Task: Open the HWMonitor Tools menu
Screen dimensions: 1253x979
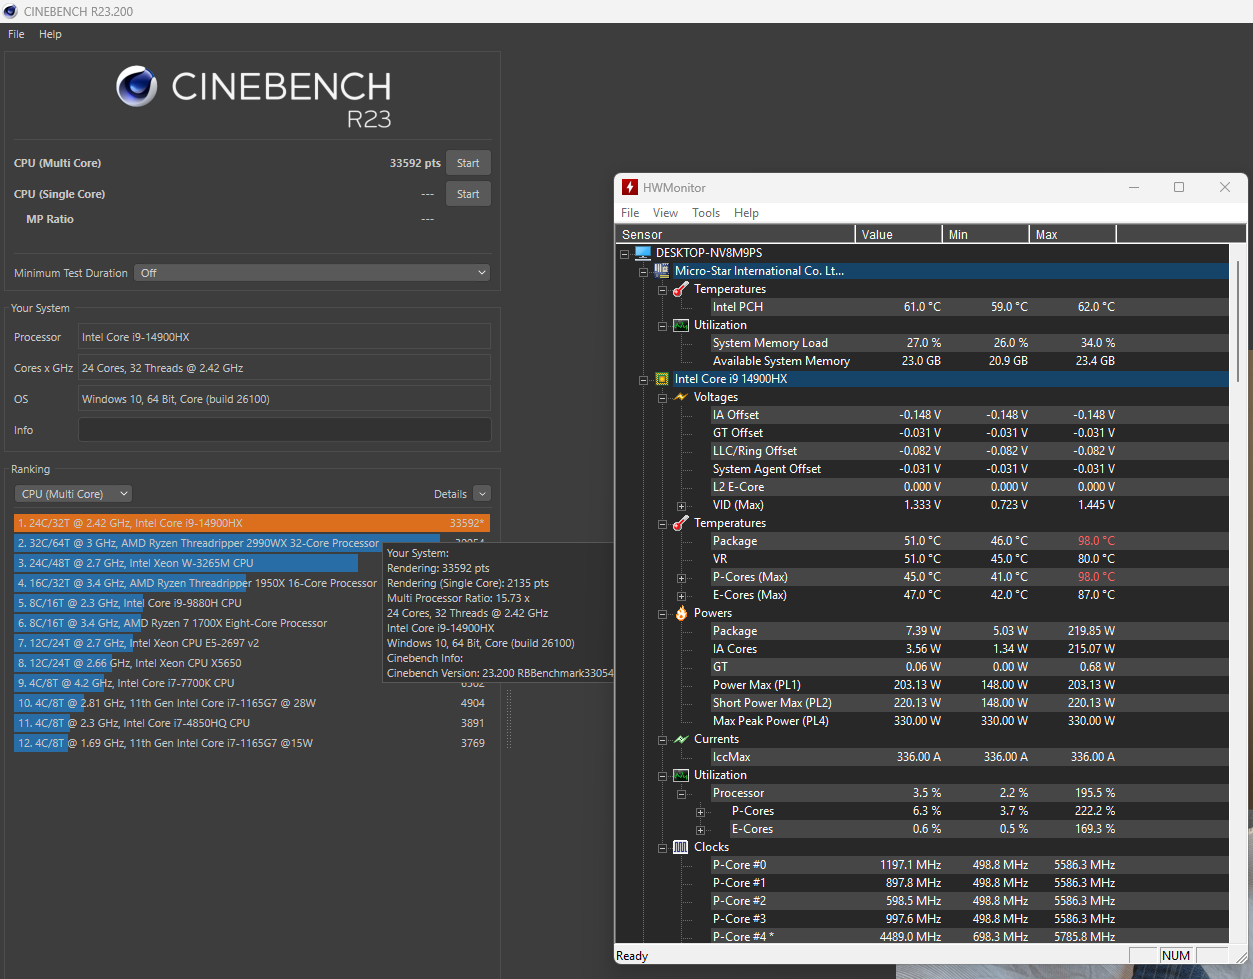Action: click(x=706, y=213)
